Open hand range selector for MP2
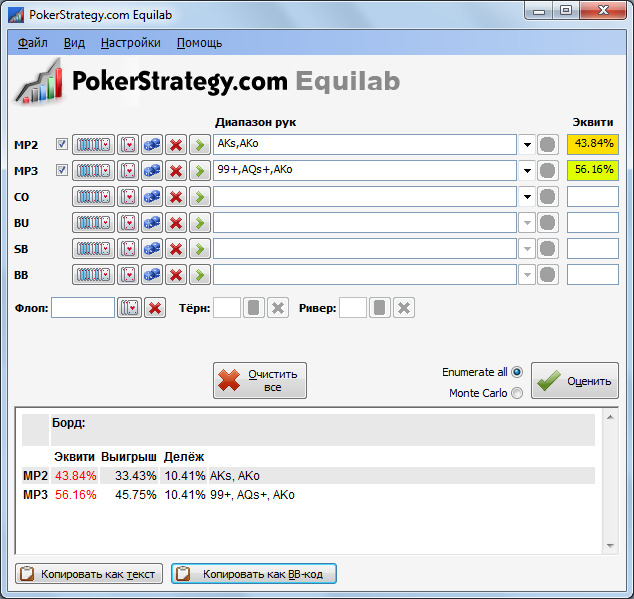This screenshot has width=634, height=599. coord(93,144)
